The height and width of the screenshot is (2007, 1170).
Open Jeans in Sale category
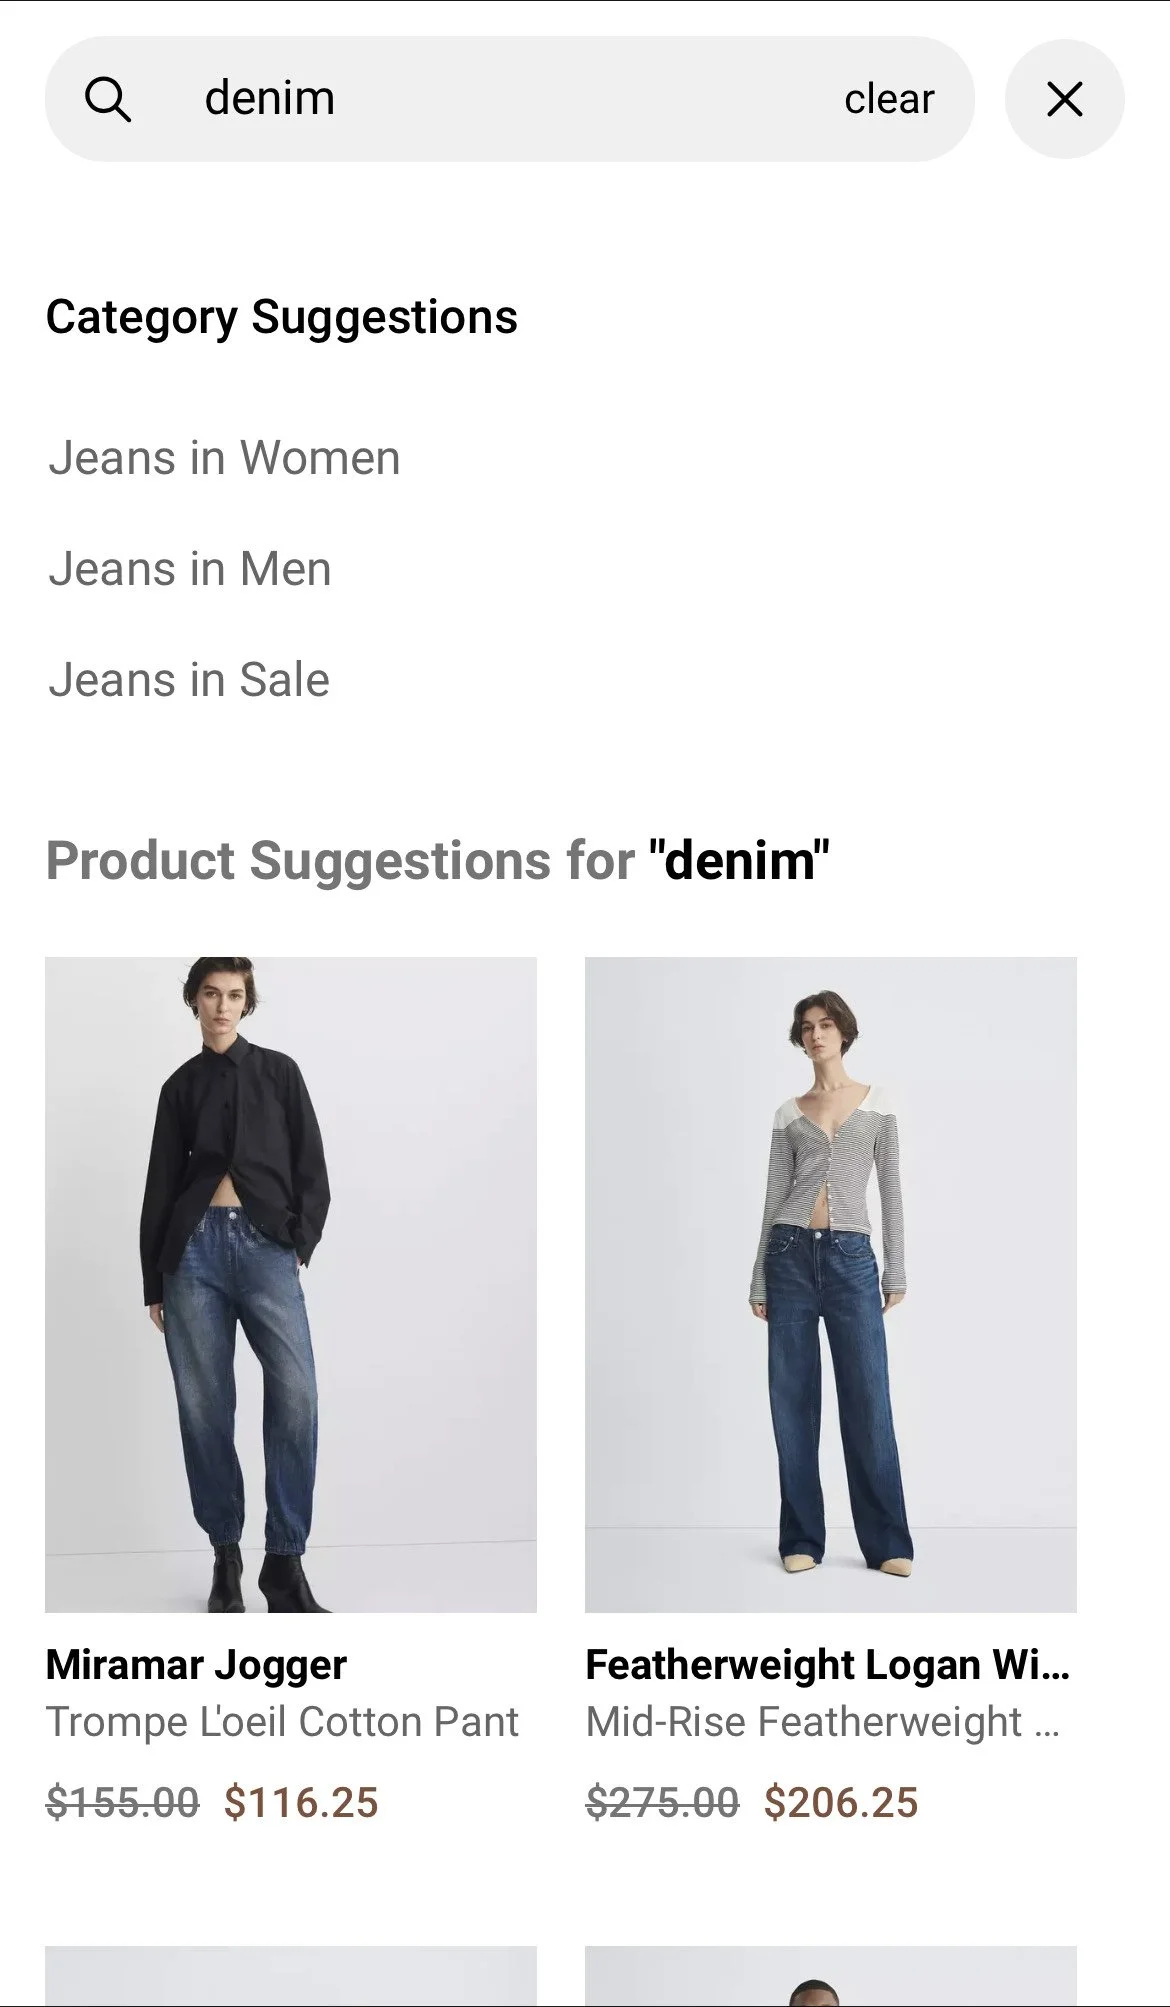click(x=188, y=680)
